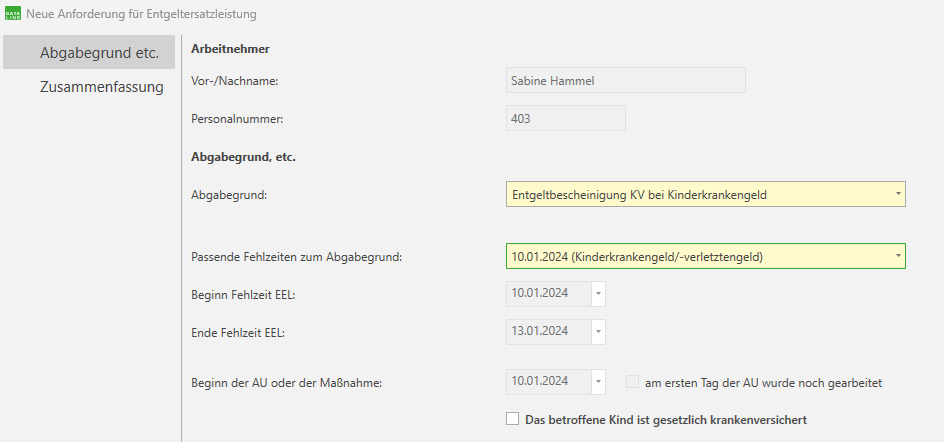
Task: Click the Personalnummer field showing 403
Action: 565,118
